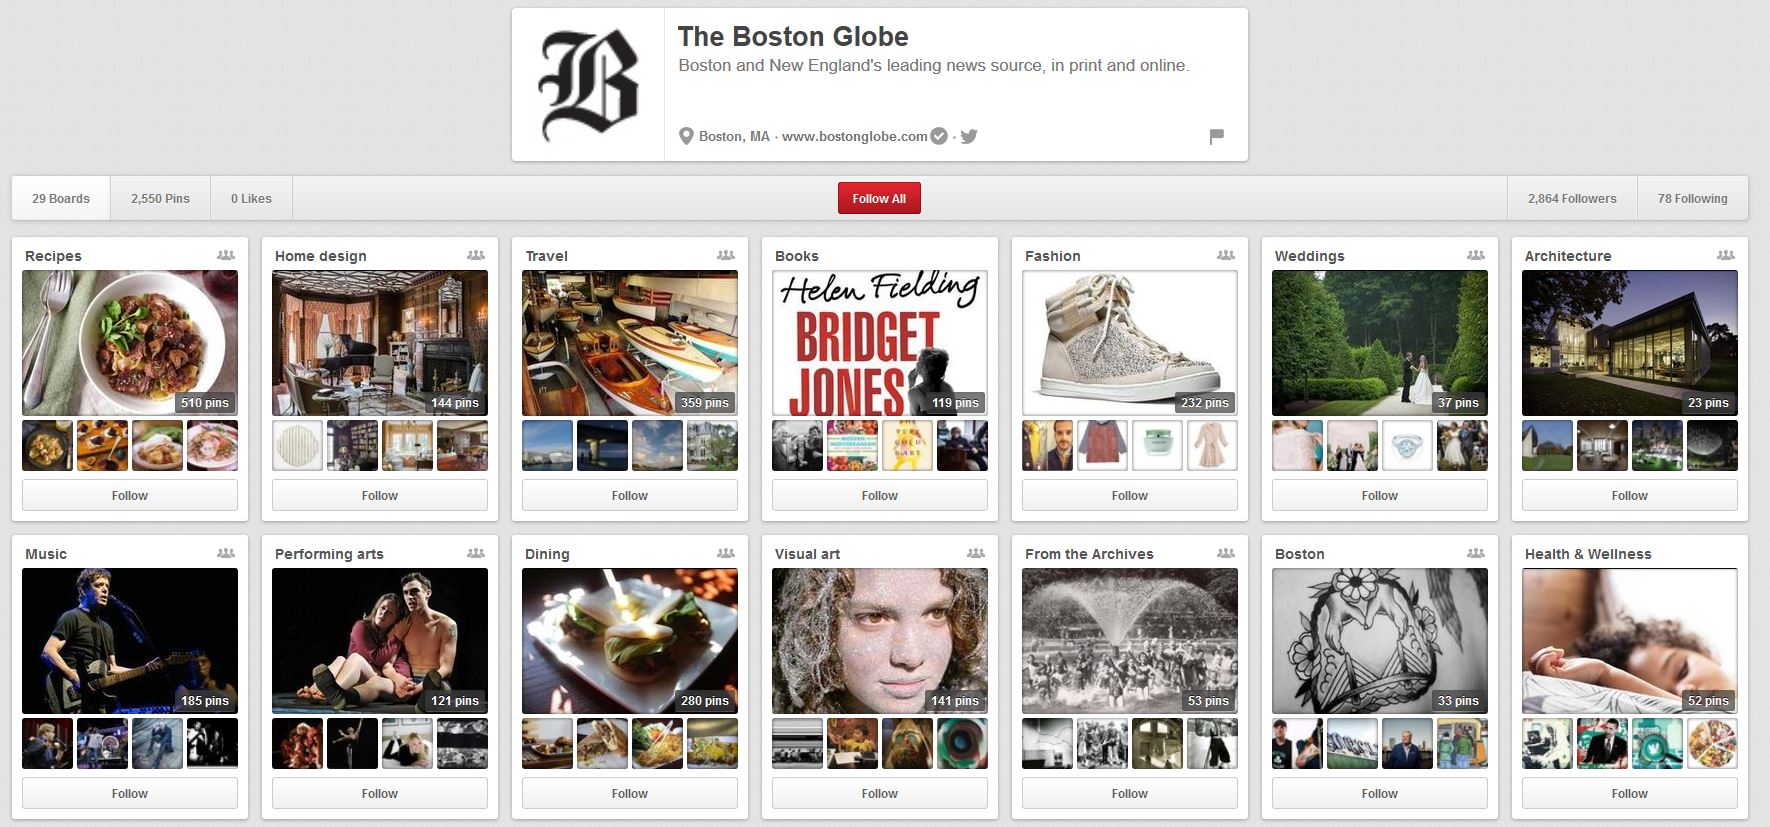Click the group icon on Travel board

(x=726, y=255)
